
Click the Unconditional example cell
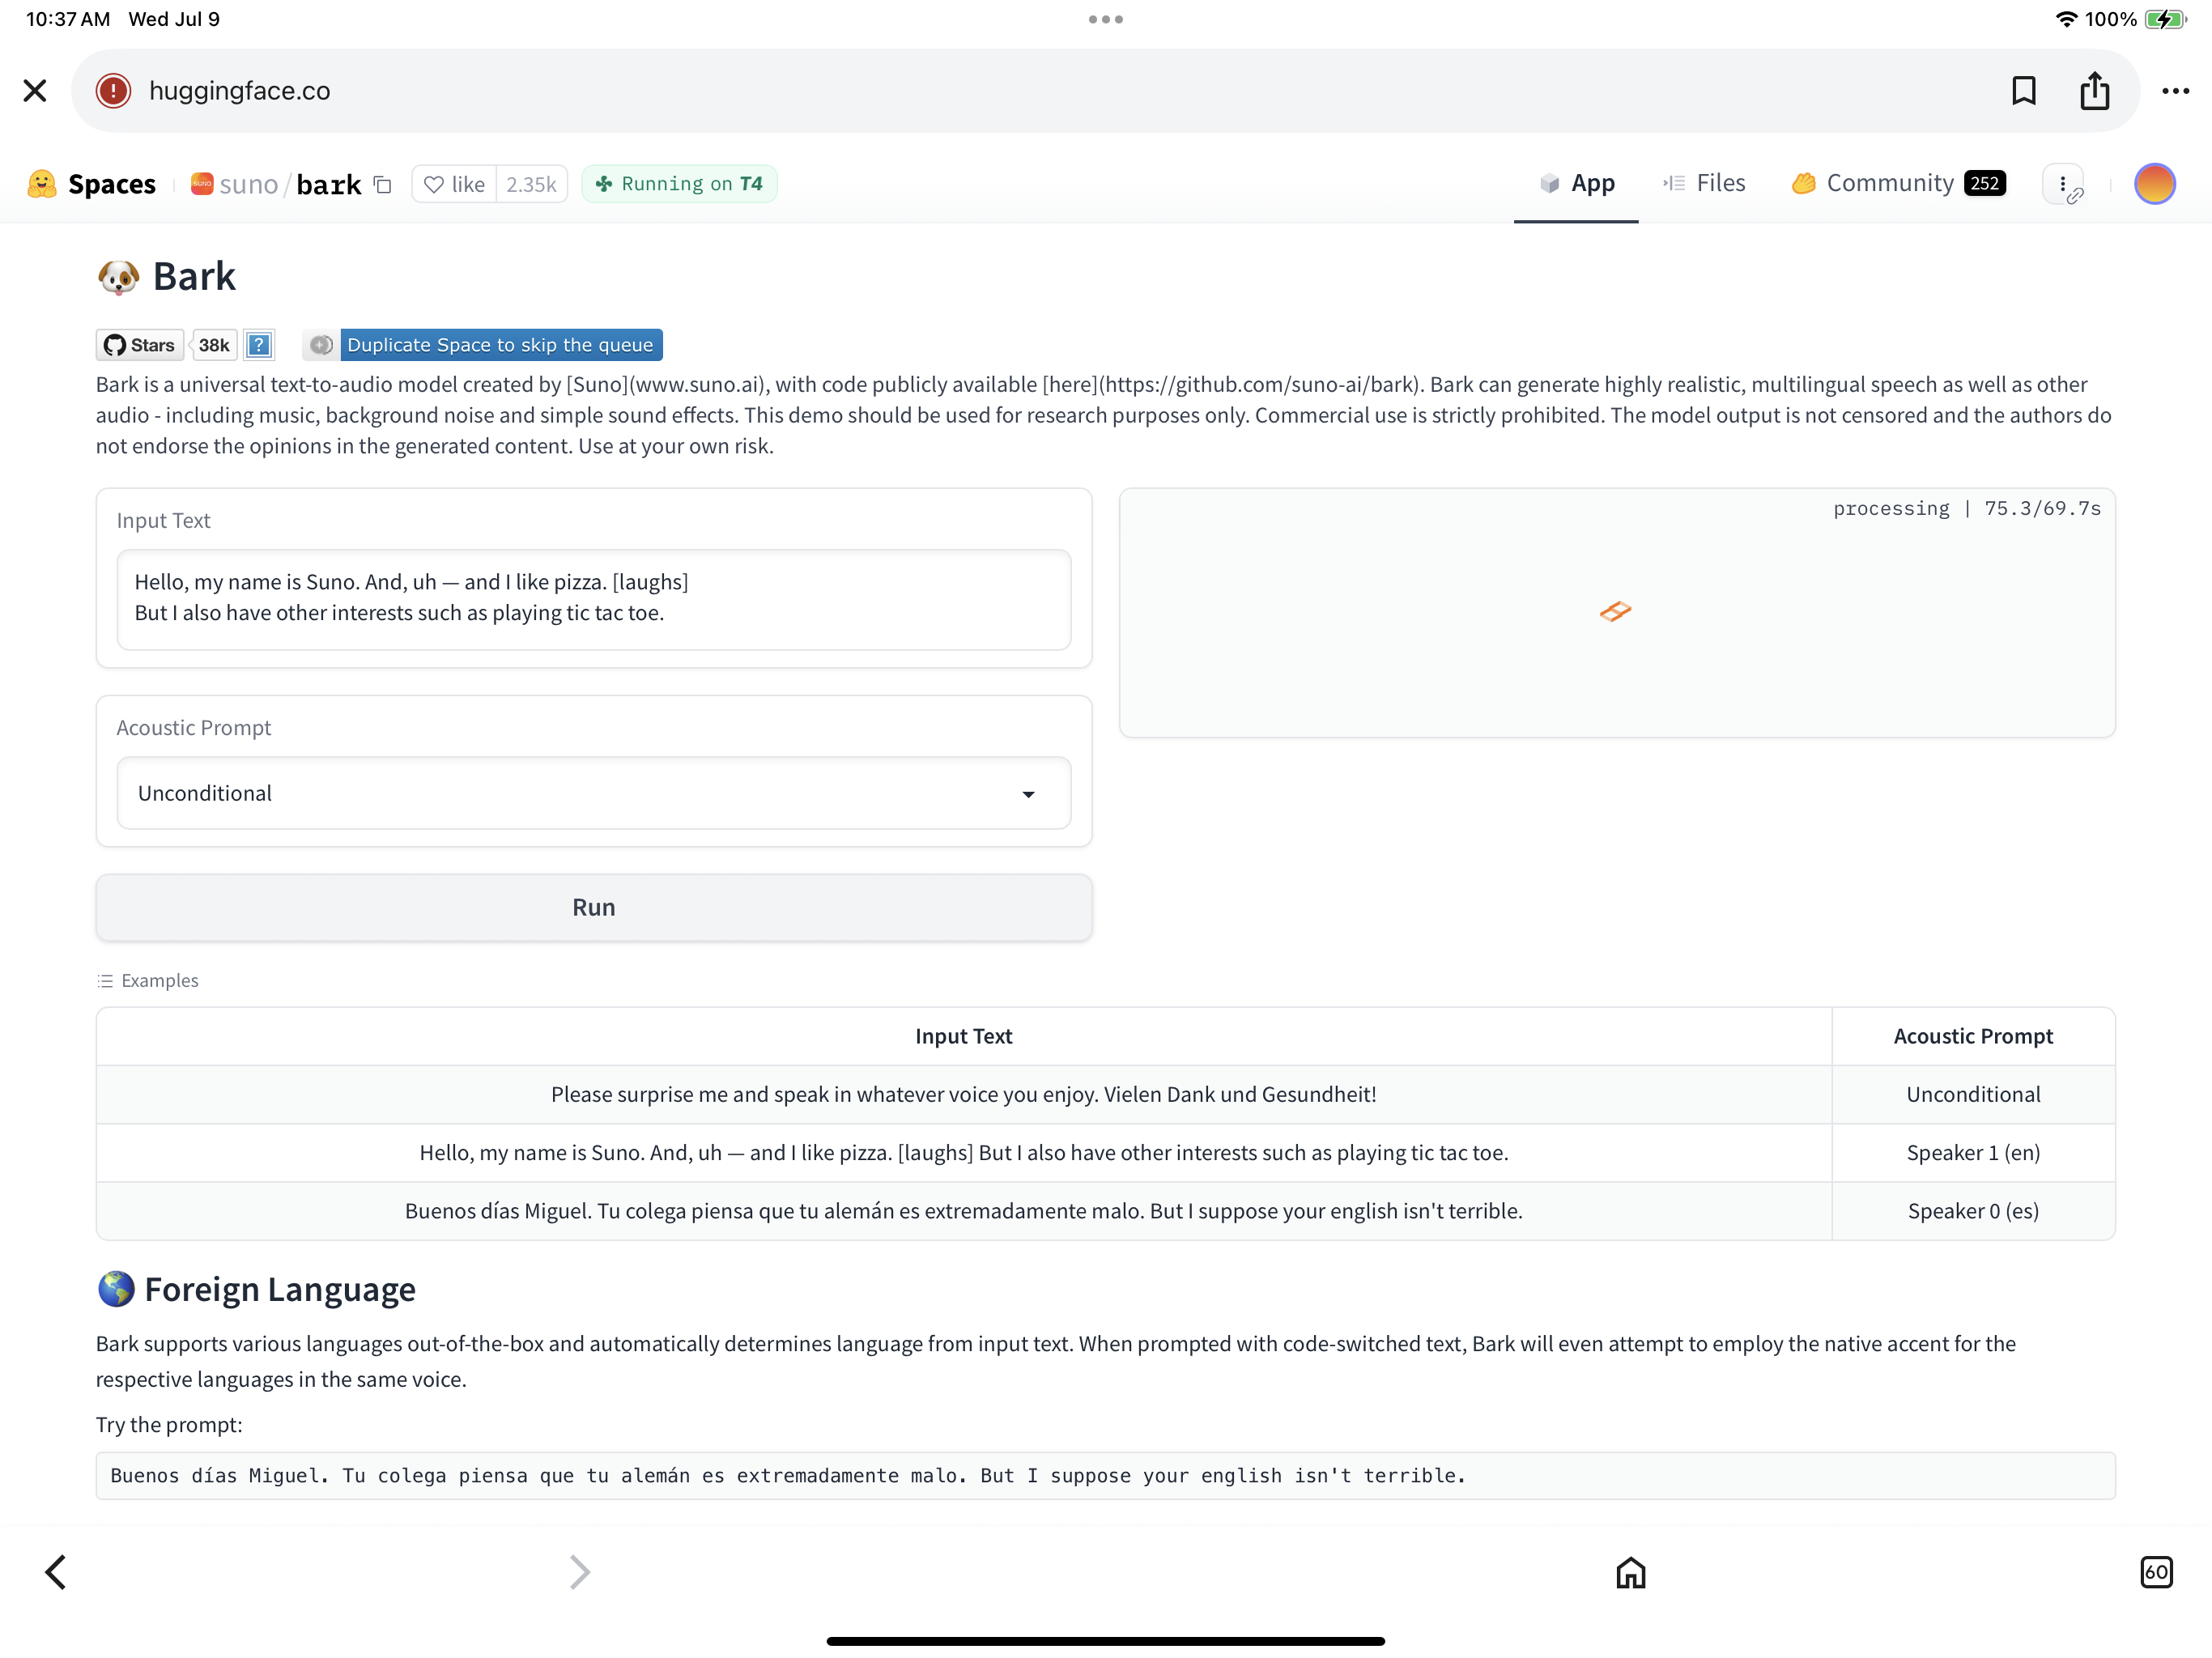tap(1973, 1095)
